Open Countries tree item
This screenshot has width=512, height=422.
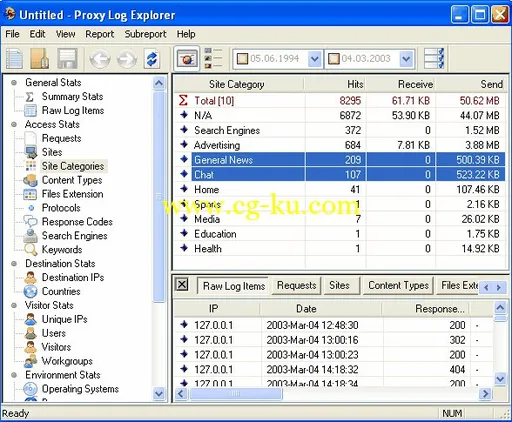[x=61, y=291]
